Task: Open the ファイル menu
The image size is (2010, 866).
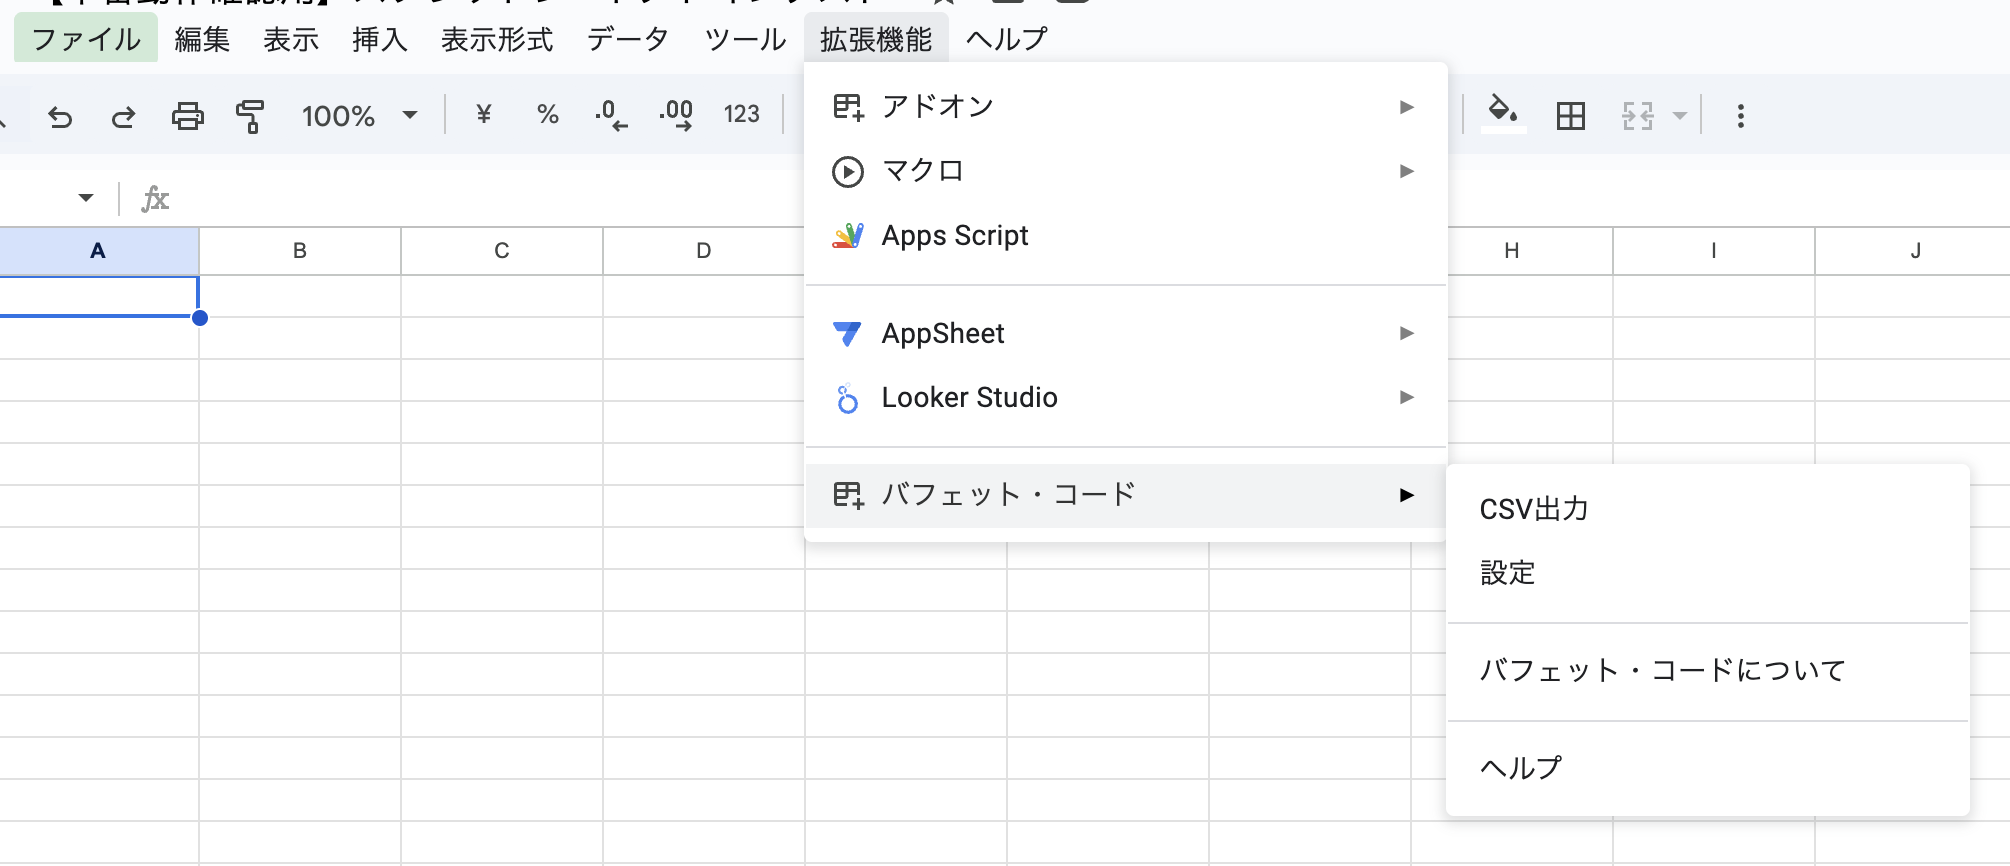Action: tap(86, 39)
